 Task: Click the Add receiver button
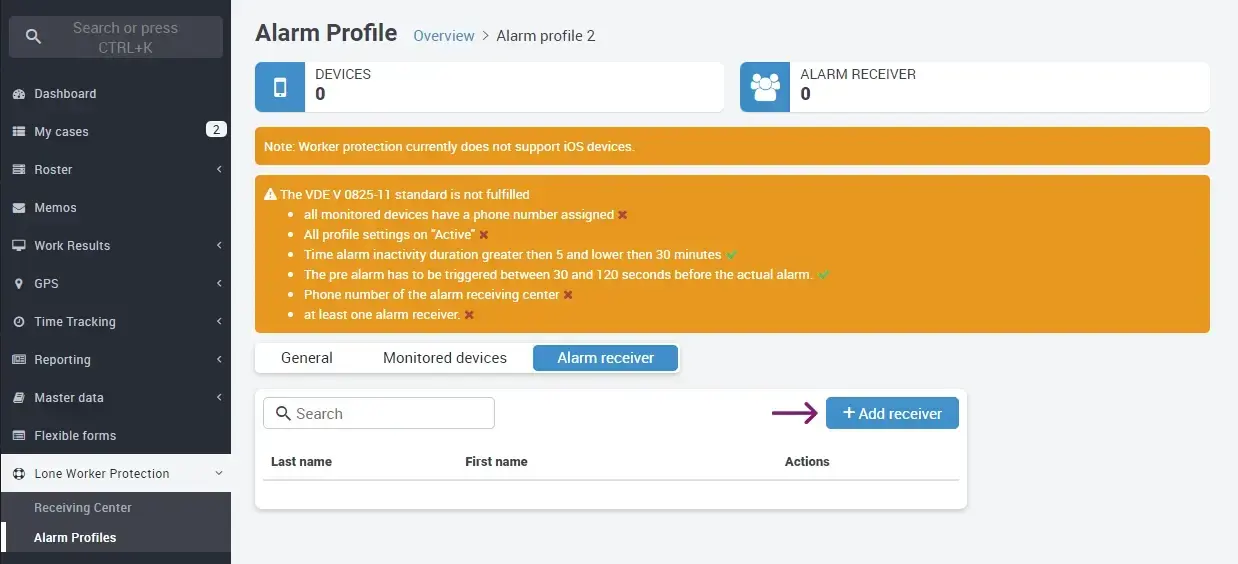coord(892,413)
